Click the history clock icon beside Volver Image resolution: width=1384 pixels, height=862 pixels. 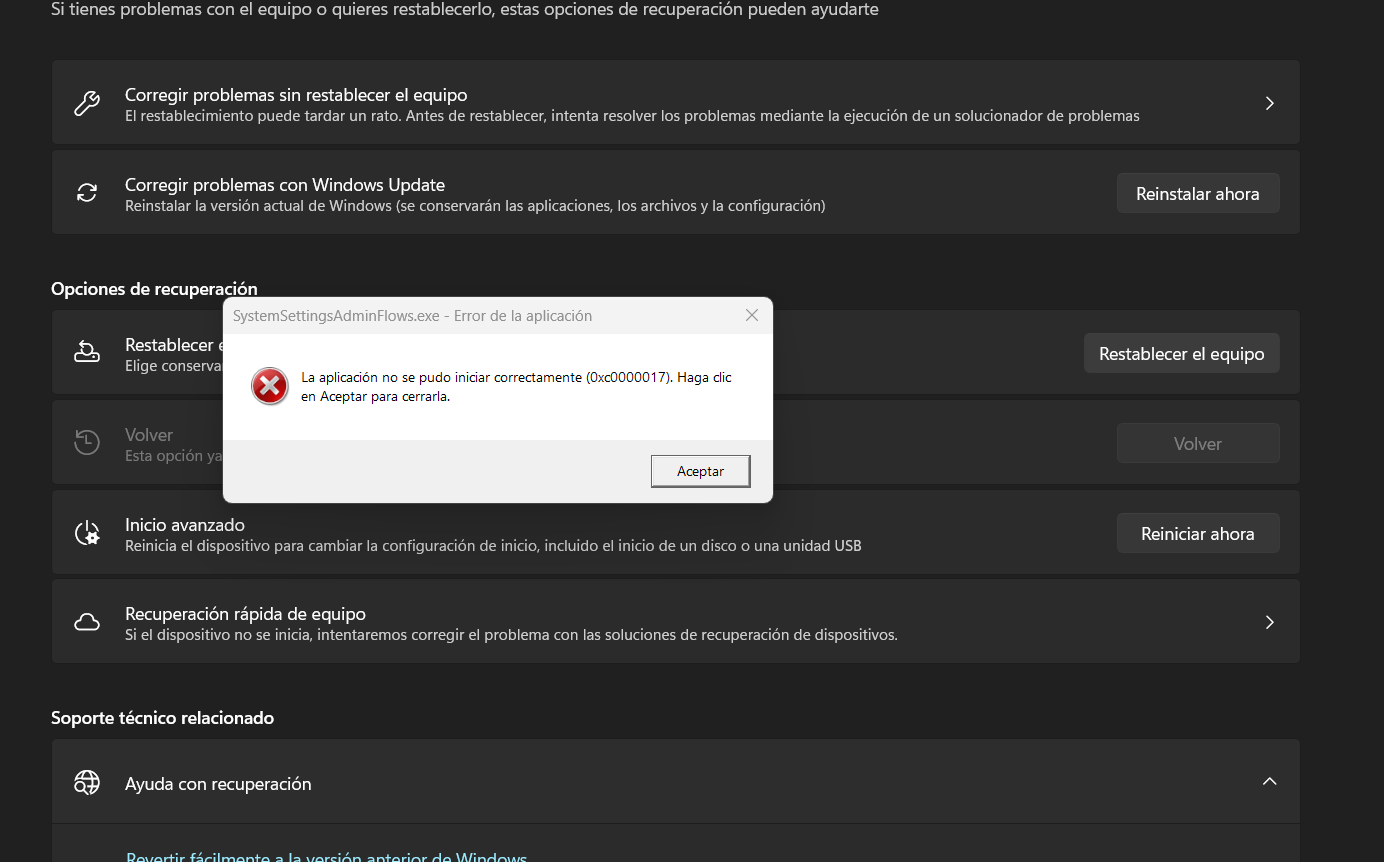click(87, 442)
